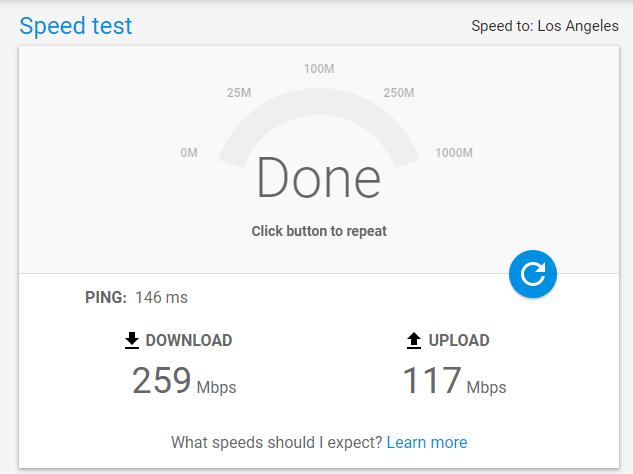Click the PING label
This screenshot has width=633, height=474.
point(106,297)
